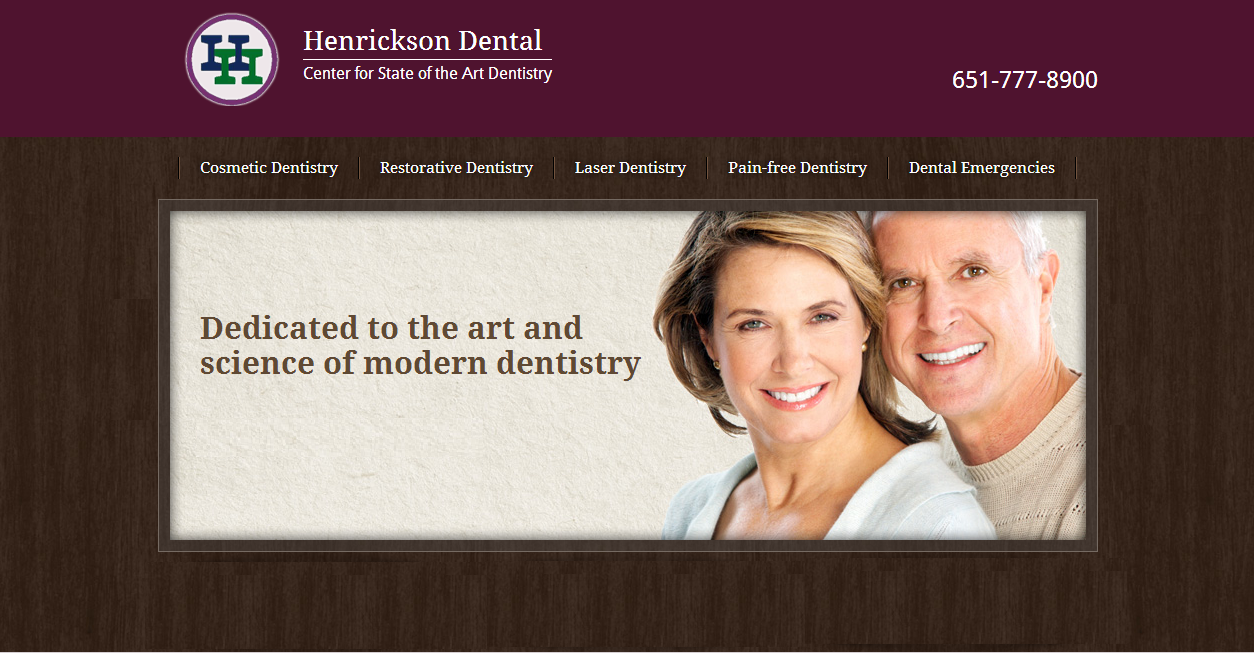Image resolution: width=1254 pixels, height=653 pixels.
Task: Open the Restorative Dentistry menu item
Action: (456, 168)
